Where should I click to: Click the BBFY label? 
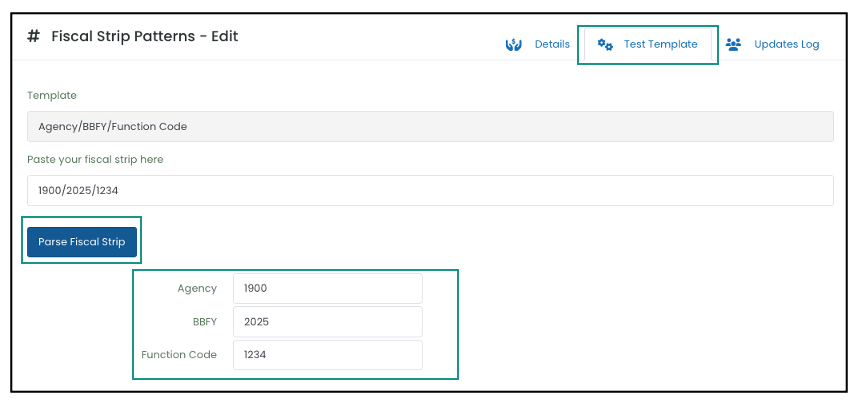(x=204, y=322)
